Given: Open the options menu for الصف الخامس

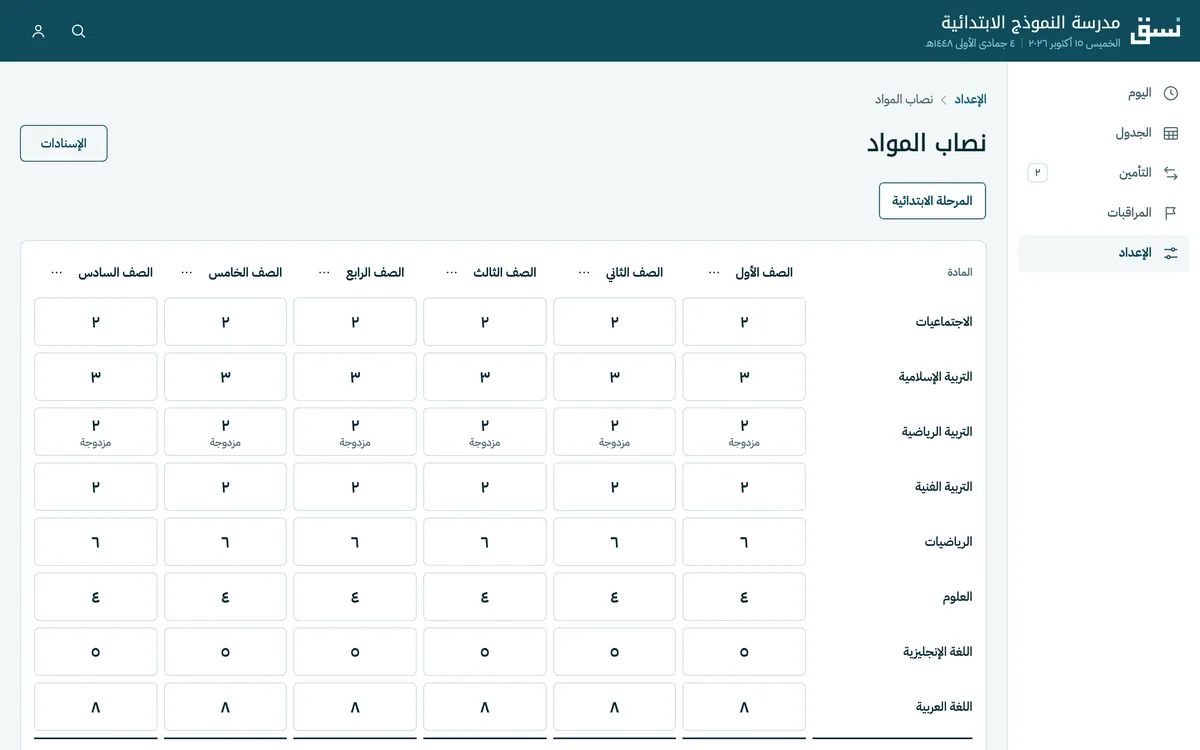Looking at the screenshot, I should (x=187, y=272).
